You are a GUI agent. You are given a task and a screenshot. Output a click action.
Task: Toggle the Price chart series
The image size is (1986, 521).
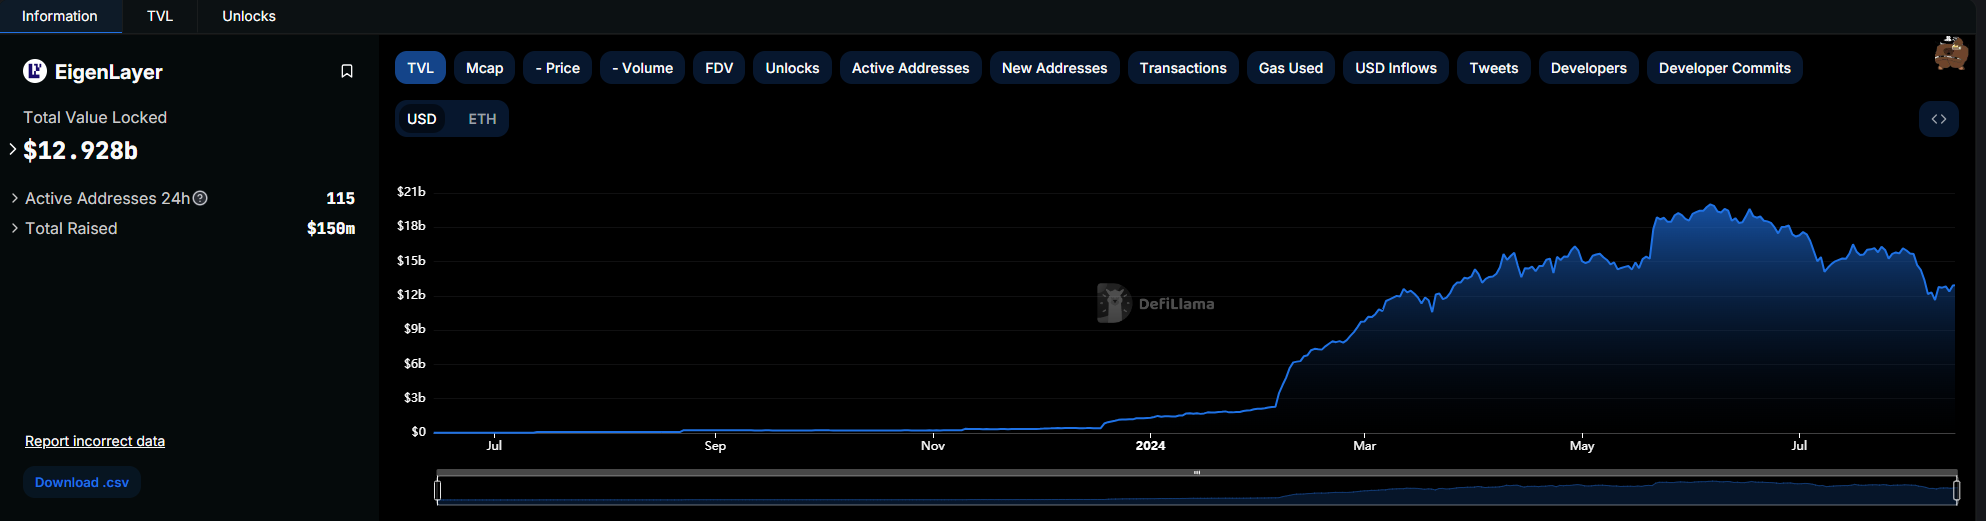[x=558, y=68]
